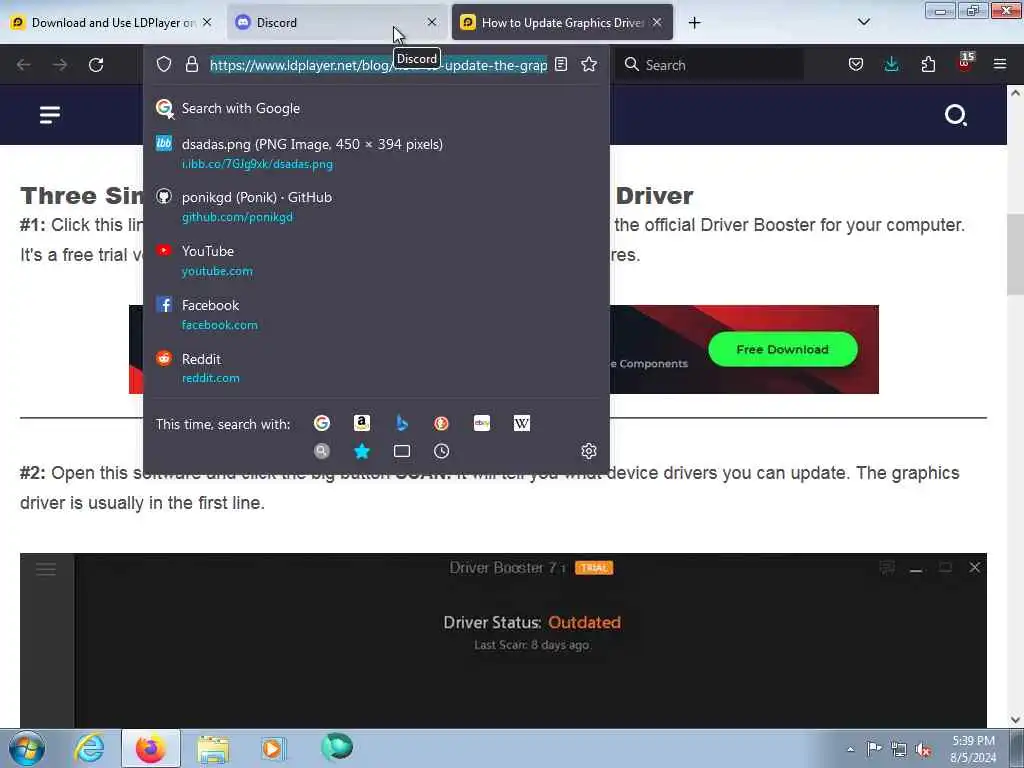Reload the current page

[96, 65]
